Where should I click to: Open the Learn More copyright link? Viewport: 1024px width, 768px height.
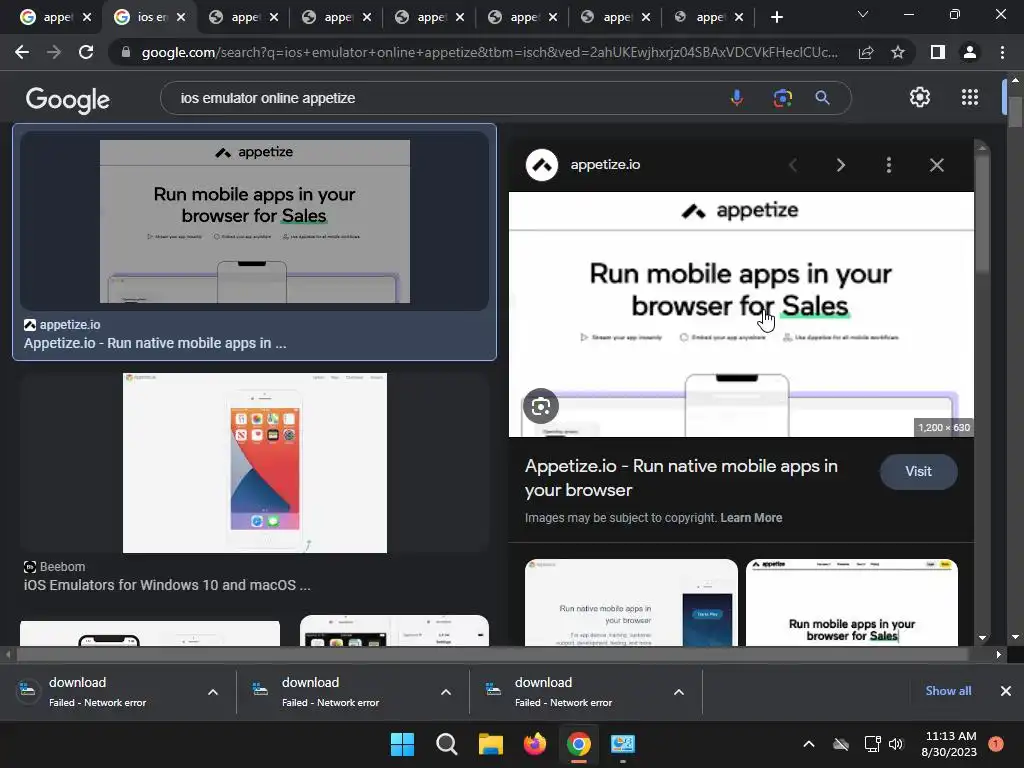751,518
